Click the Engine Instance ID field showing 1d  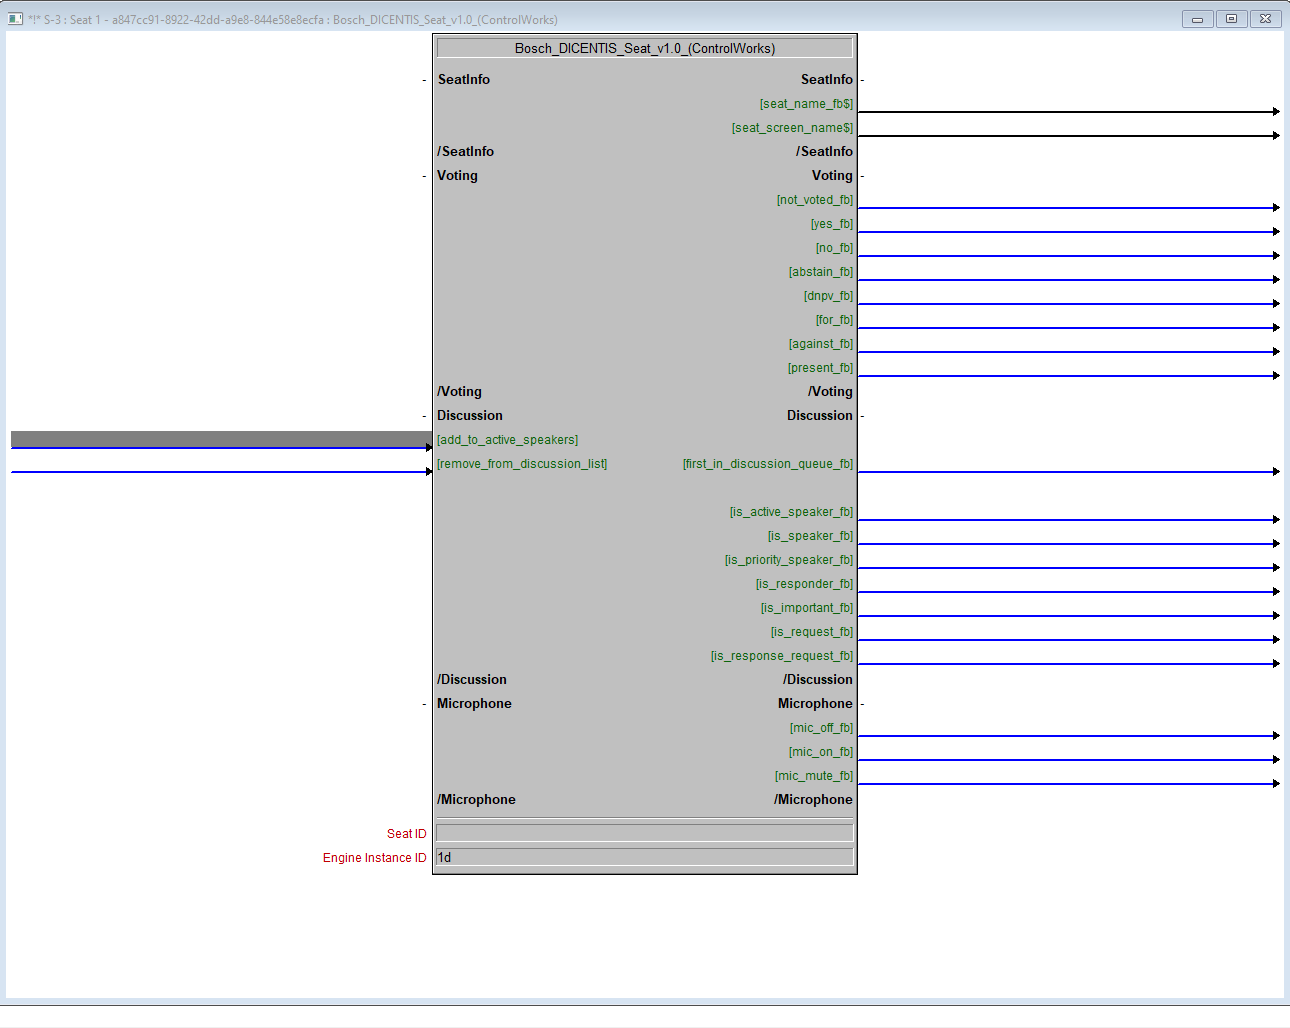[645, 857]
